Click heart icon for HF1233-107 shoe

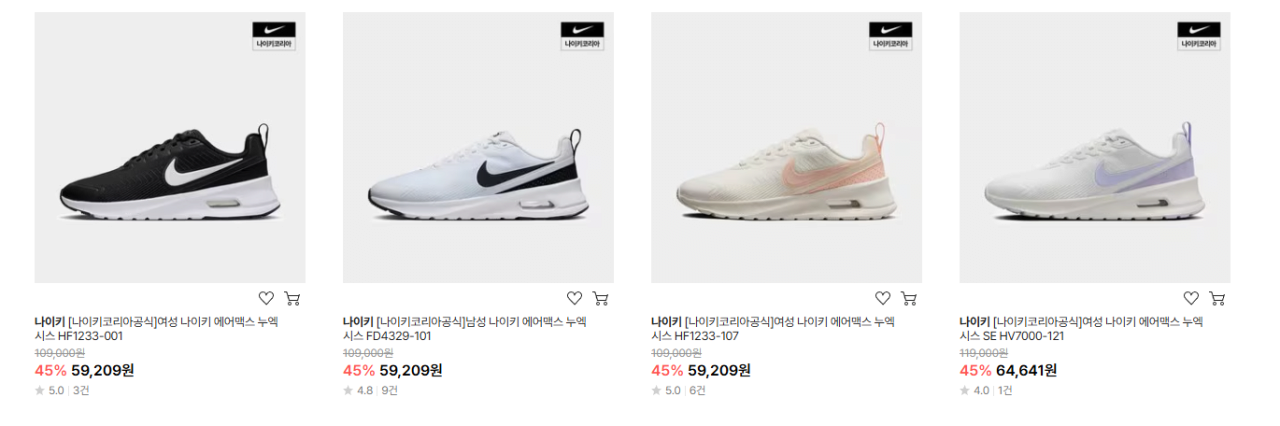882,298
